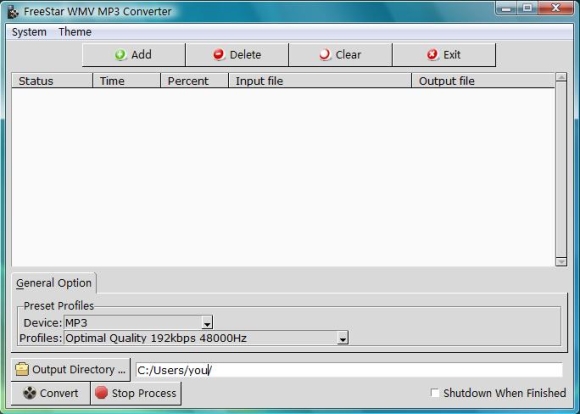Expand the Device dropdown showing MP3
This screenshot has height=414, width=580.
click(x=207, y=323)
